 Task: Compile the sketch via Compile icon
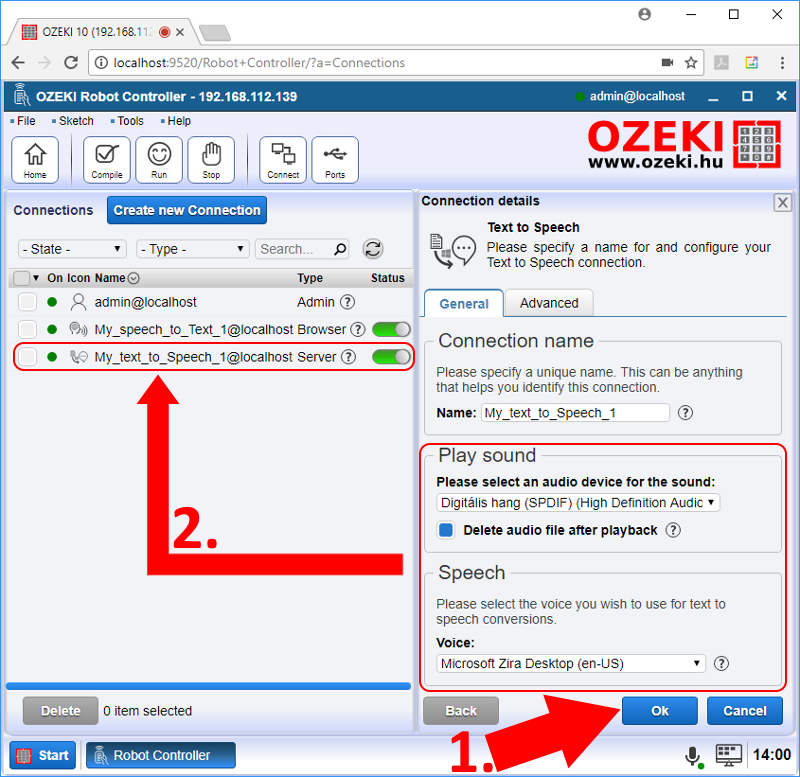tap(107, 160)
